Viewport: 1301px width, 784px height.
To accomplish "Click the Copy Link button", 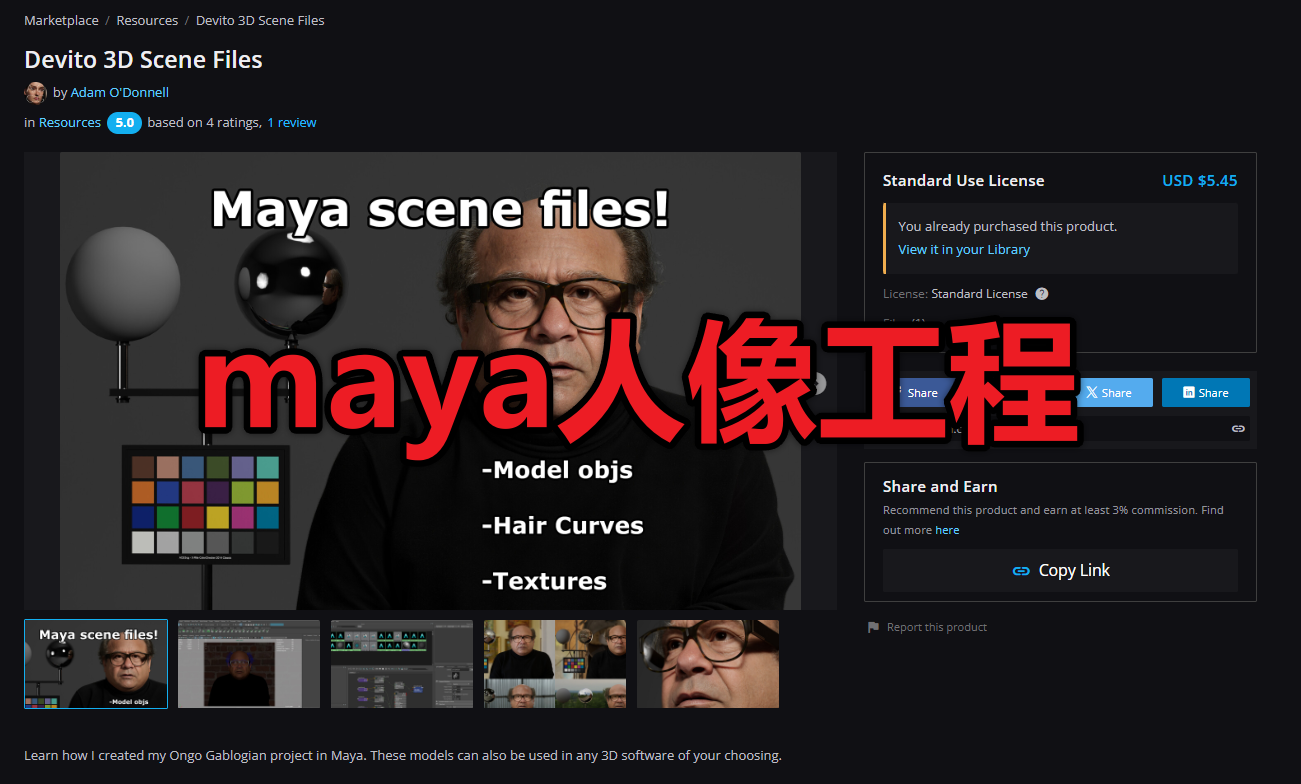I will click(1060, 570).
